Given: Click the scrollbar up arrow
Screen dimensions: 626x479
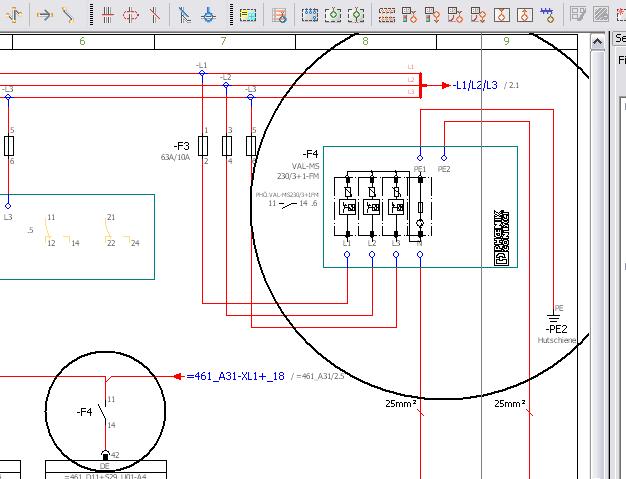Looking at the screenshot, I should (x=597, y=42).
